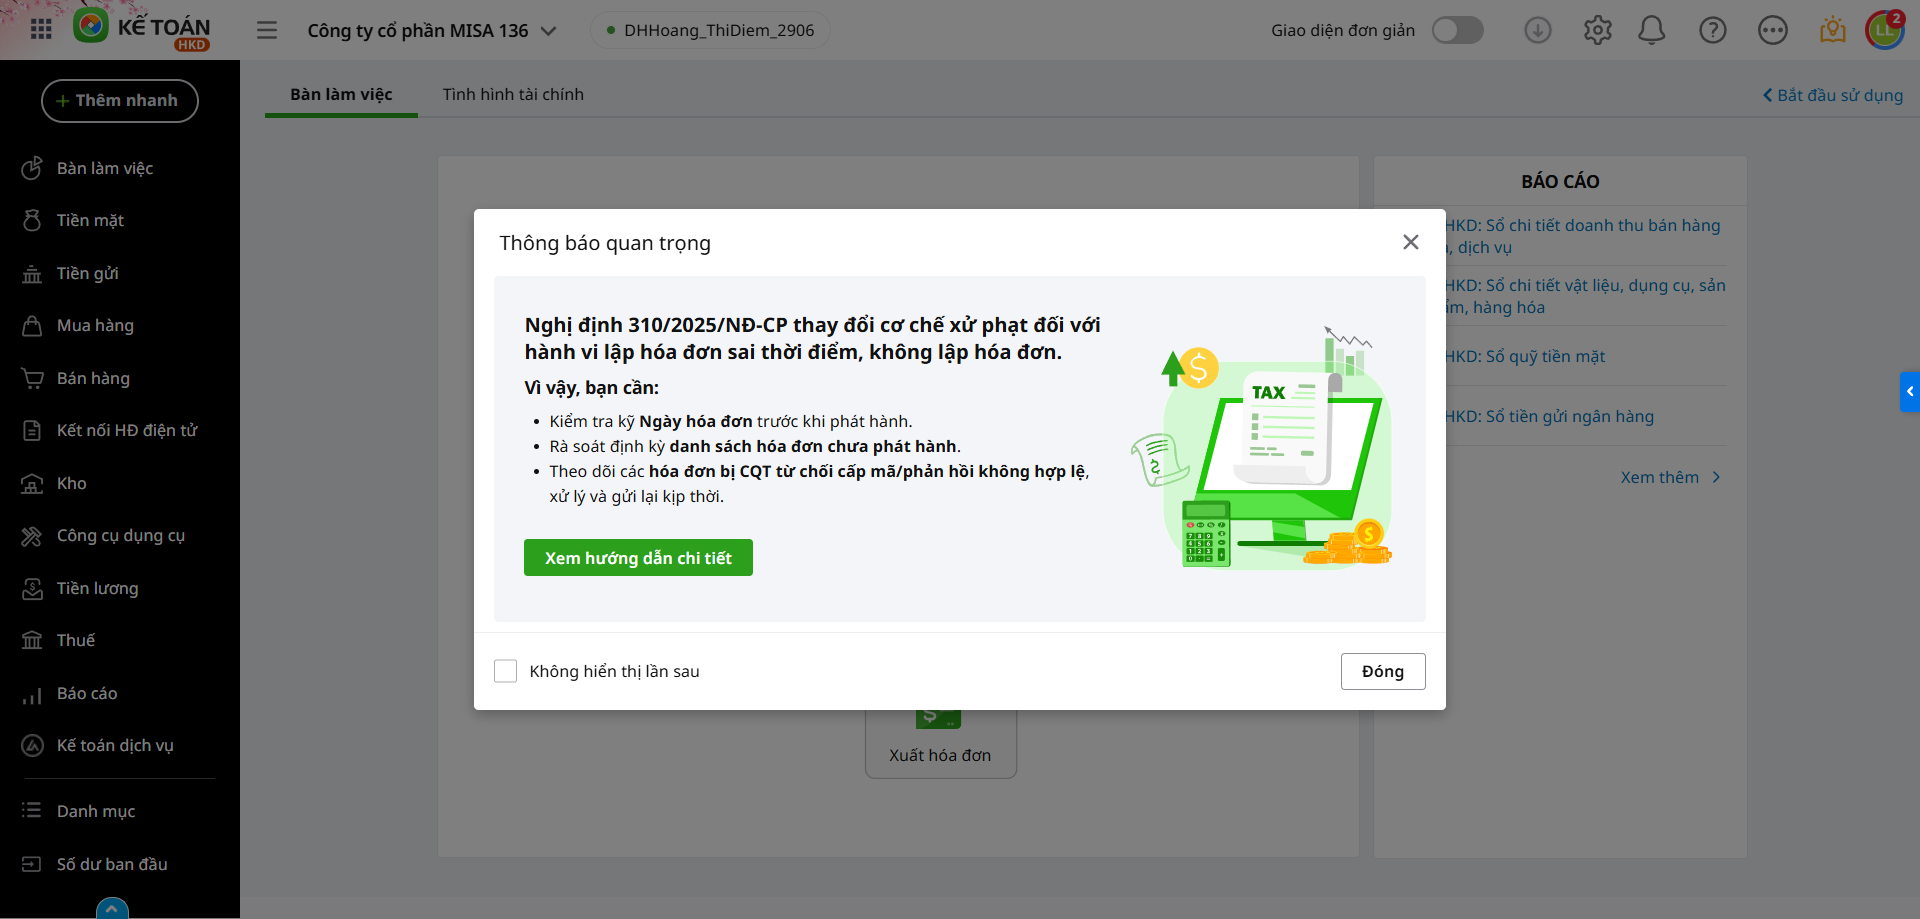Open the chat message bubble icon
This screenshot has width=1920, height=919.
point(1772,31)
